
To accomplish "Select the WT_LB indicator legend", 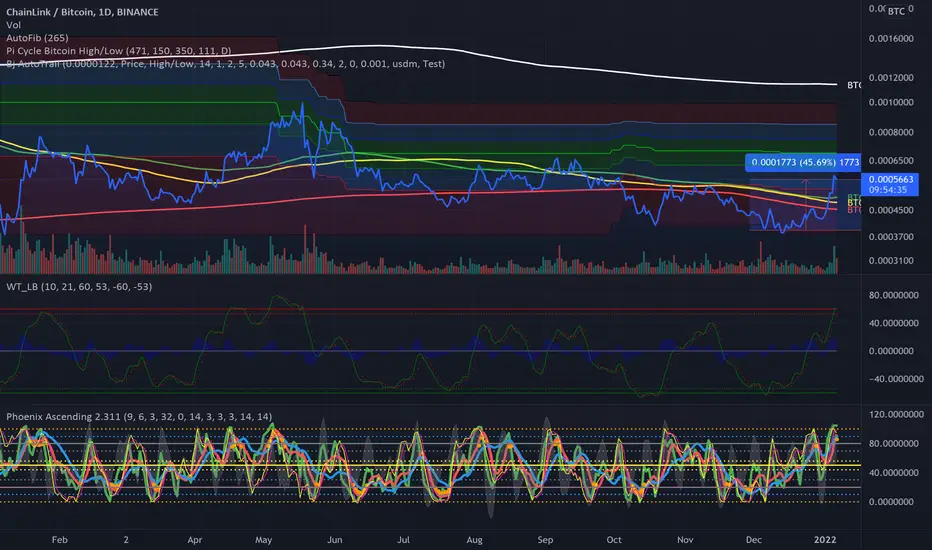I will [x=79, y=287].
